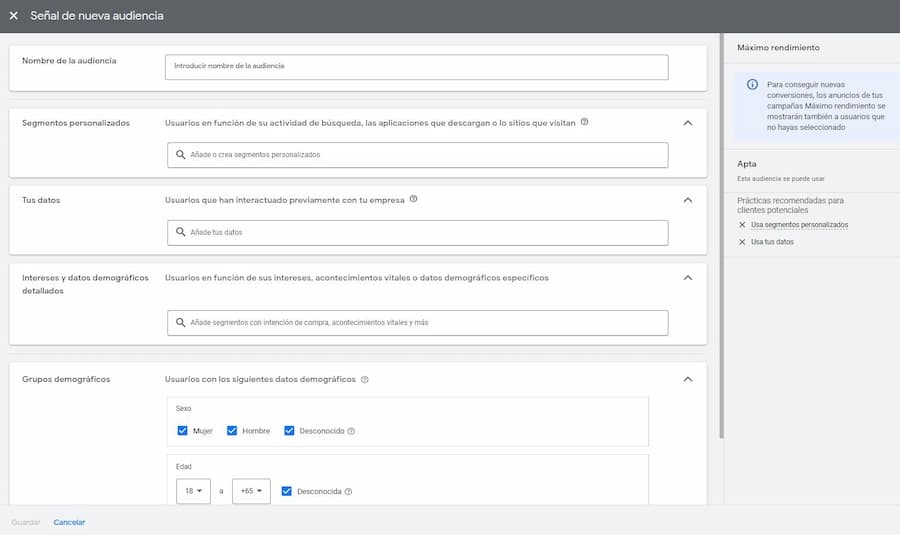Click help icon next to Desconocida age
The height and width of the screenshot is (535, 900).
(348, 492)
